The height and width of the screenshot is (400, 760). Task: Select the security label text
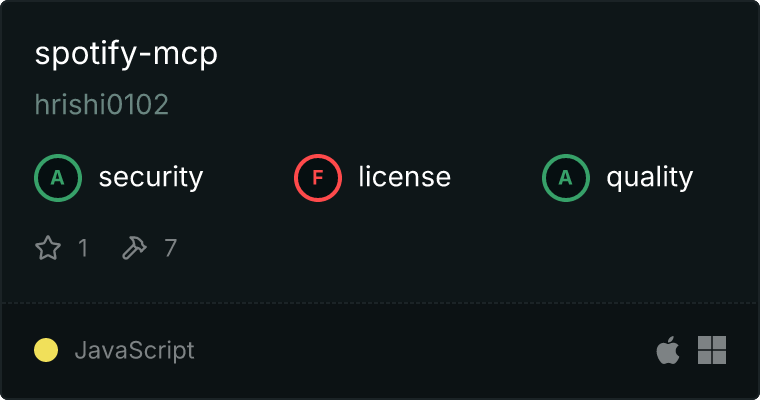(151, 177)
